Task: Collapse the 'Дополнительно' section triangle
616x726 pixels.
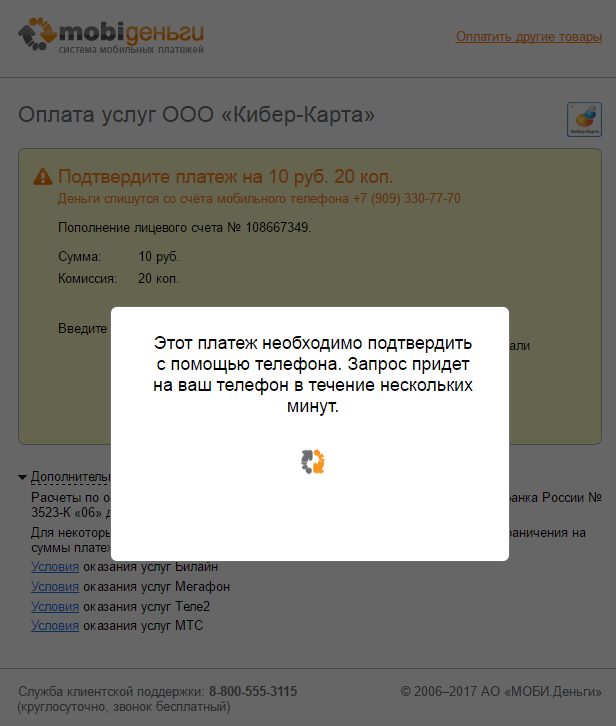Action: (x=22, y=477)
